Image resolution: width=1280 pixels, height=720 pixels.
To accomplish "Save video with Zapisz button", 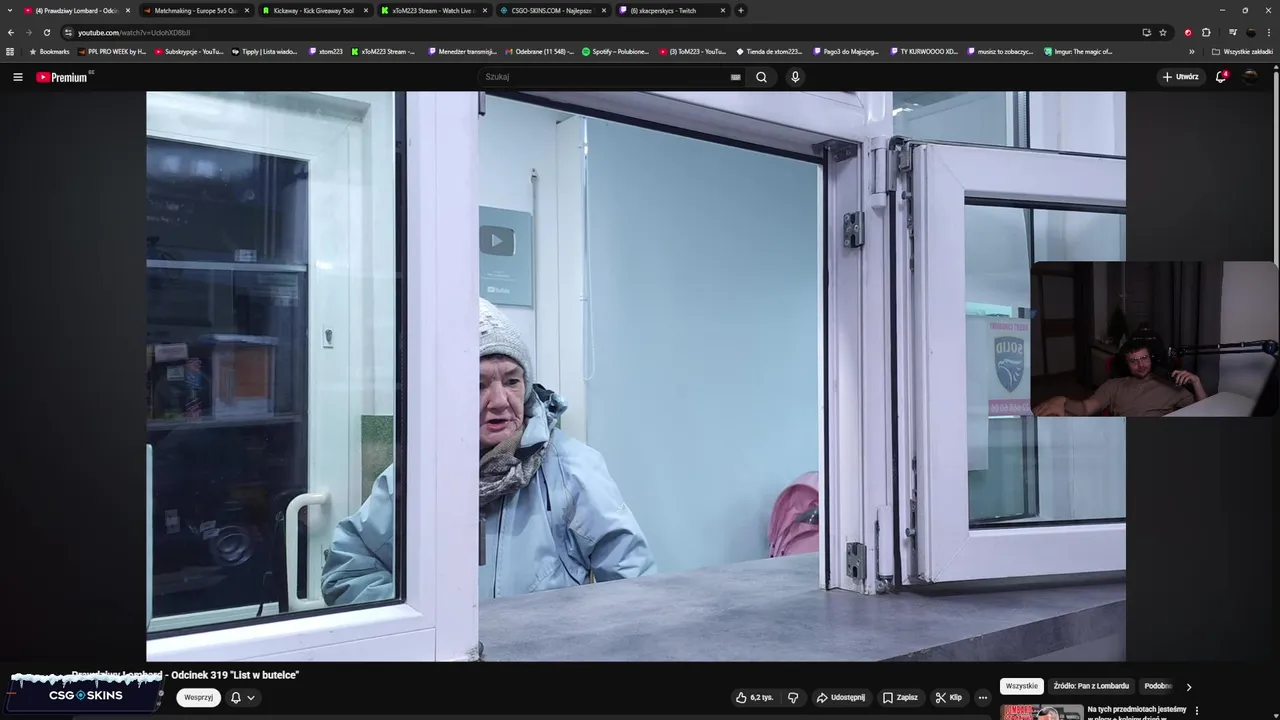I will (x=900, y=697).
